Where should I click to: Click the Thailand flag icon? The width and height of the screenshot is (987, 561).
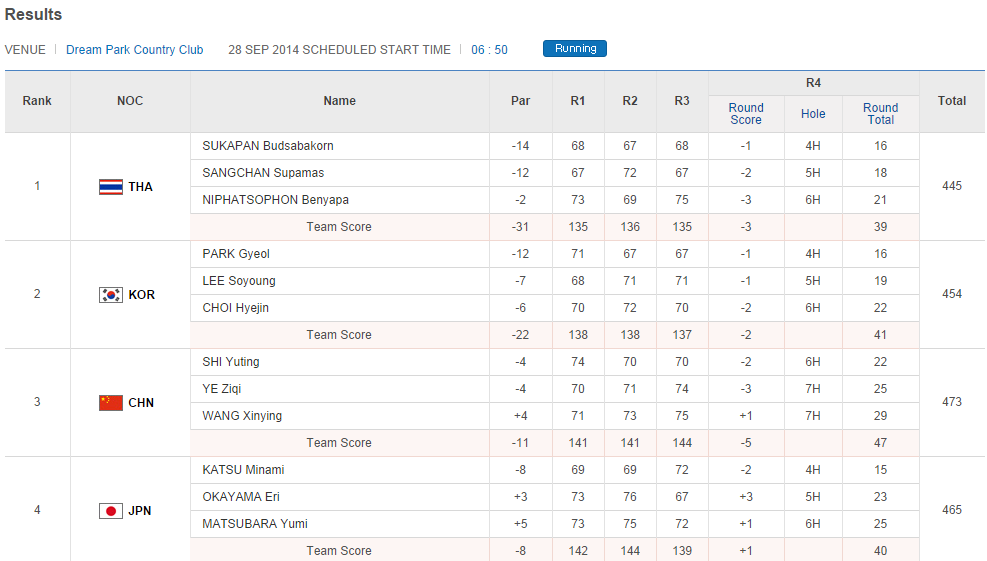coord(111,187)
